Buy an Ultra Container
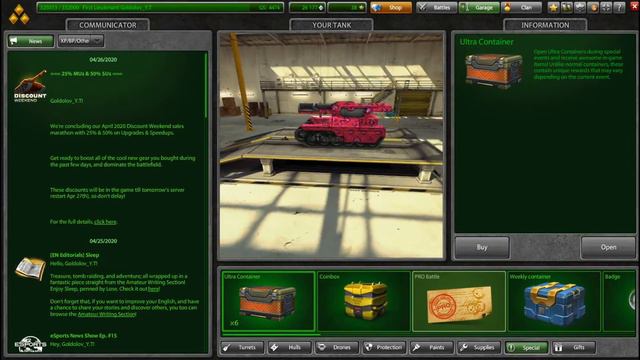640x360 pixels. tap(482, 247)
